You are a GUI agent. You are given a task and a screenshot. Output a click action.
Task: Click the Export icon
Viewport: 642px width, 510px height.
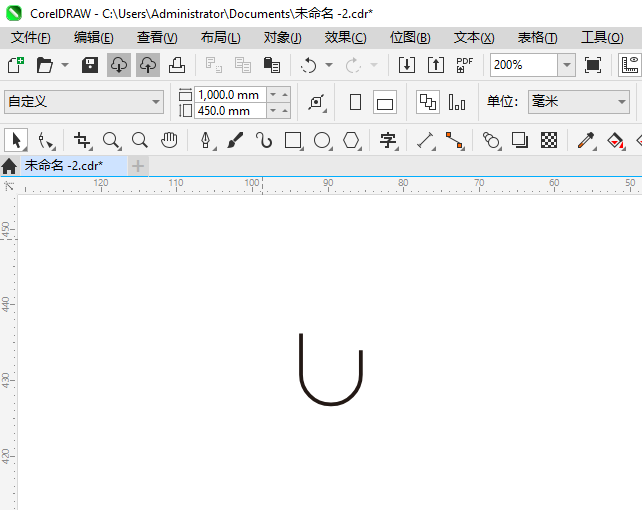tap(436, 65)
